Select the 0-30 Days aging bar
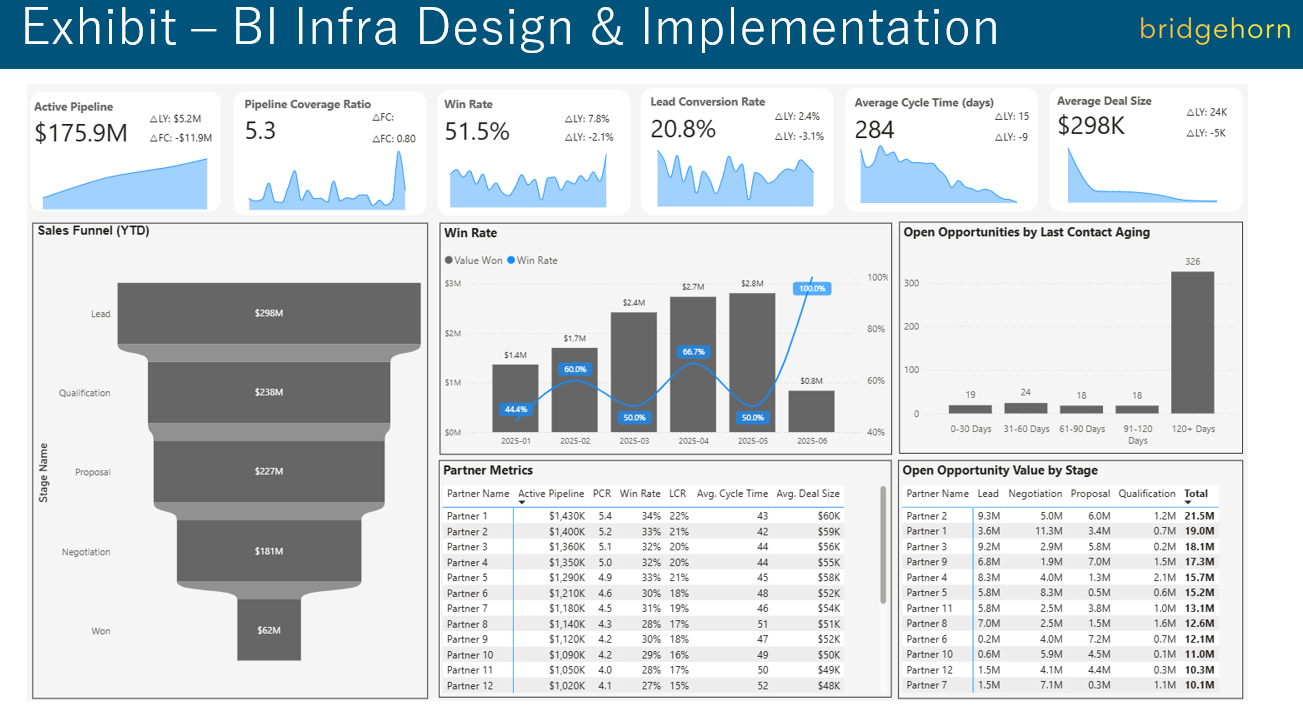The image size is (1303, 706). [970, 409]
